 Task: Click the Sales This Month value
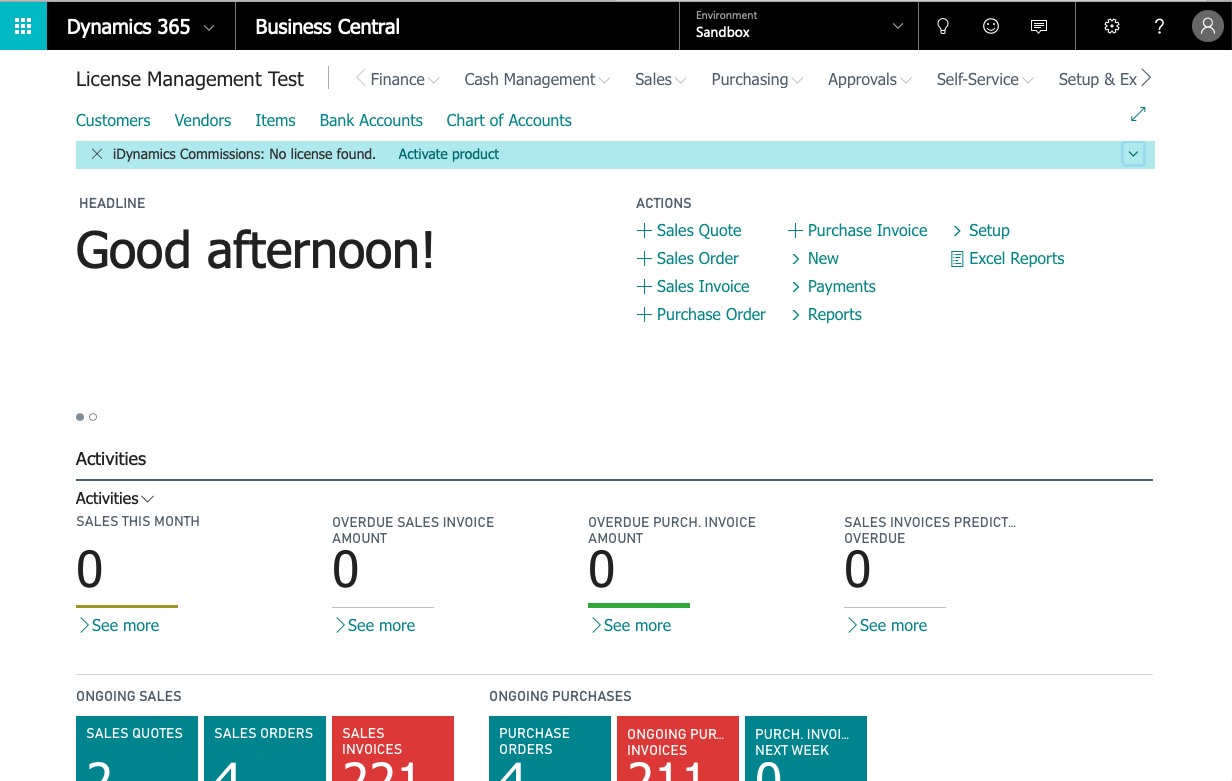(90, 570)
